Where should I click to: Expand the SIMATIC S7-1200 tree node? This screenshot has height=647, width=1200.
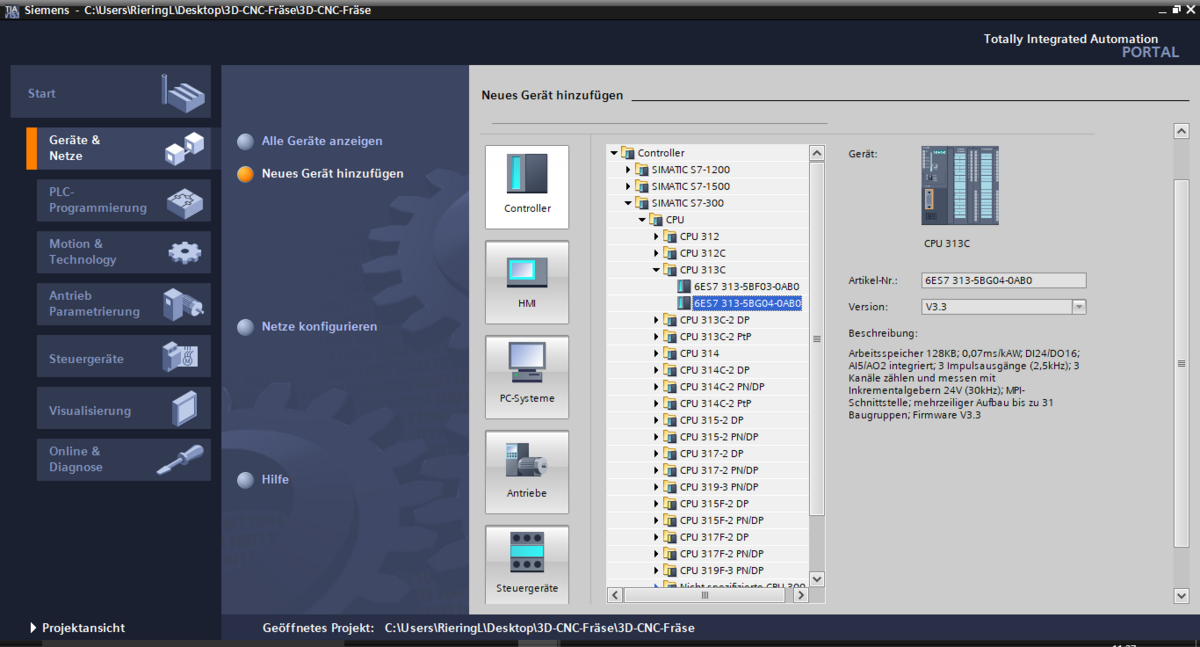629,170
